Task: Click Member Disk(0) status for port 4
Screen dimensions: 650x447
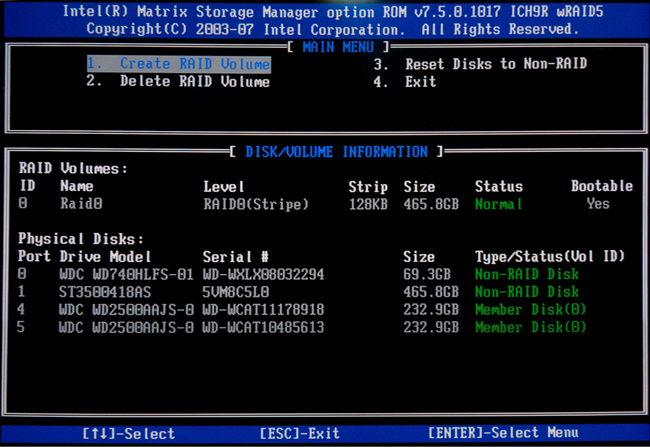Action: 531,310
